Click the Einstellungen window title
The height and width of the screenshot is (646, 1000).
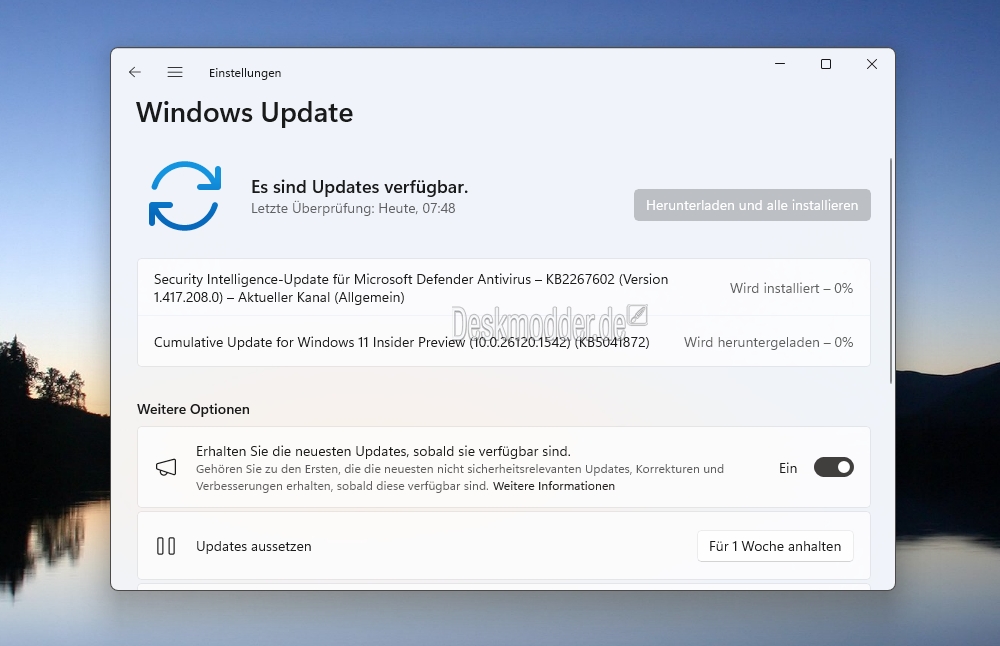click(245, 73)
